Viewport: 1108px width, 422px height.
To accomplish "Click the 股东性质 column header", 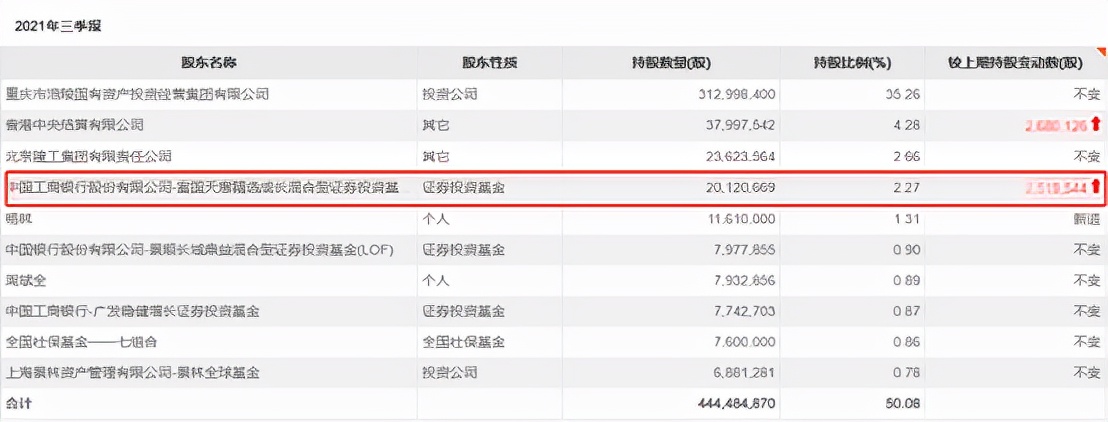I will pos(490,64).
